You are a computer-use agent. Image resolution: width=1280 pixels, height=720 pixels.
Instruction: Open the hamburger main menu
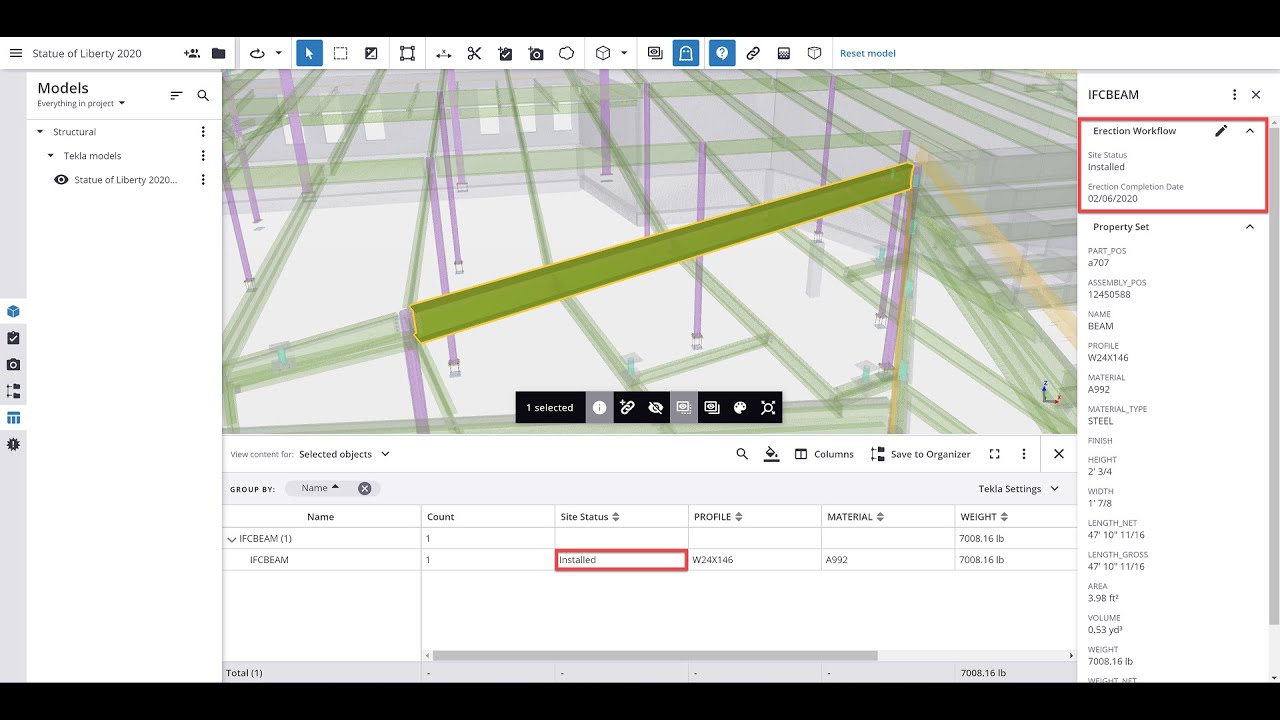click(15, 53)
